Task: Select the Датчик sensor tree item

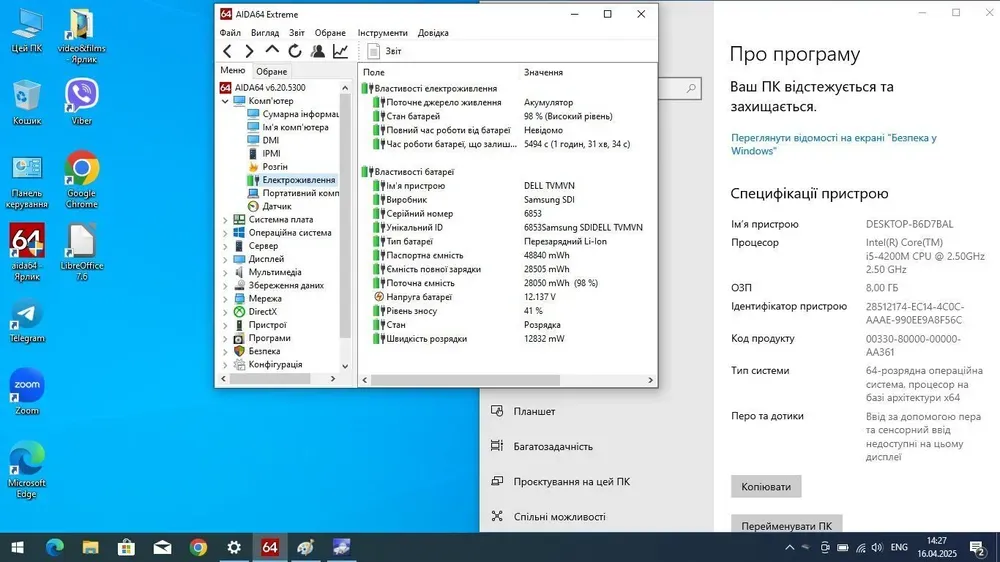Action: click(x=276, y=206)
